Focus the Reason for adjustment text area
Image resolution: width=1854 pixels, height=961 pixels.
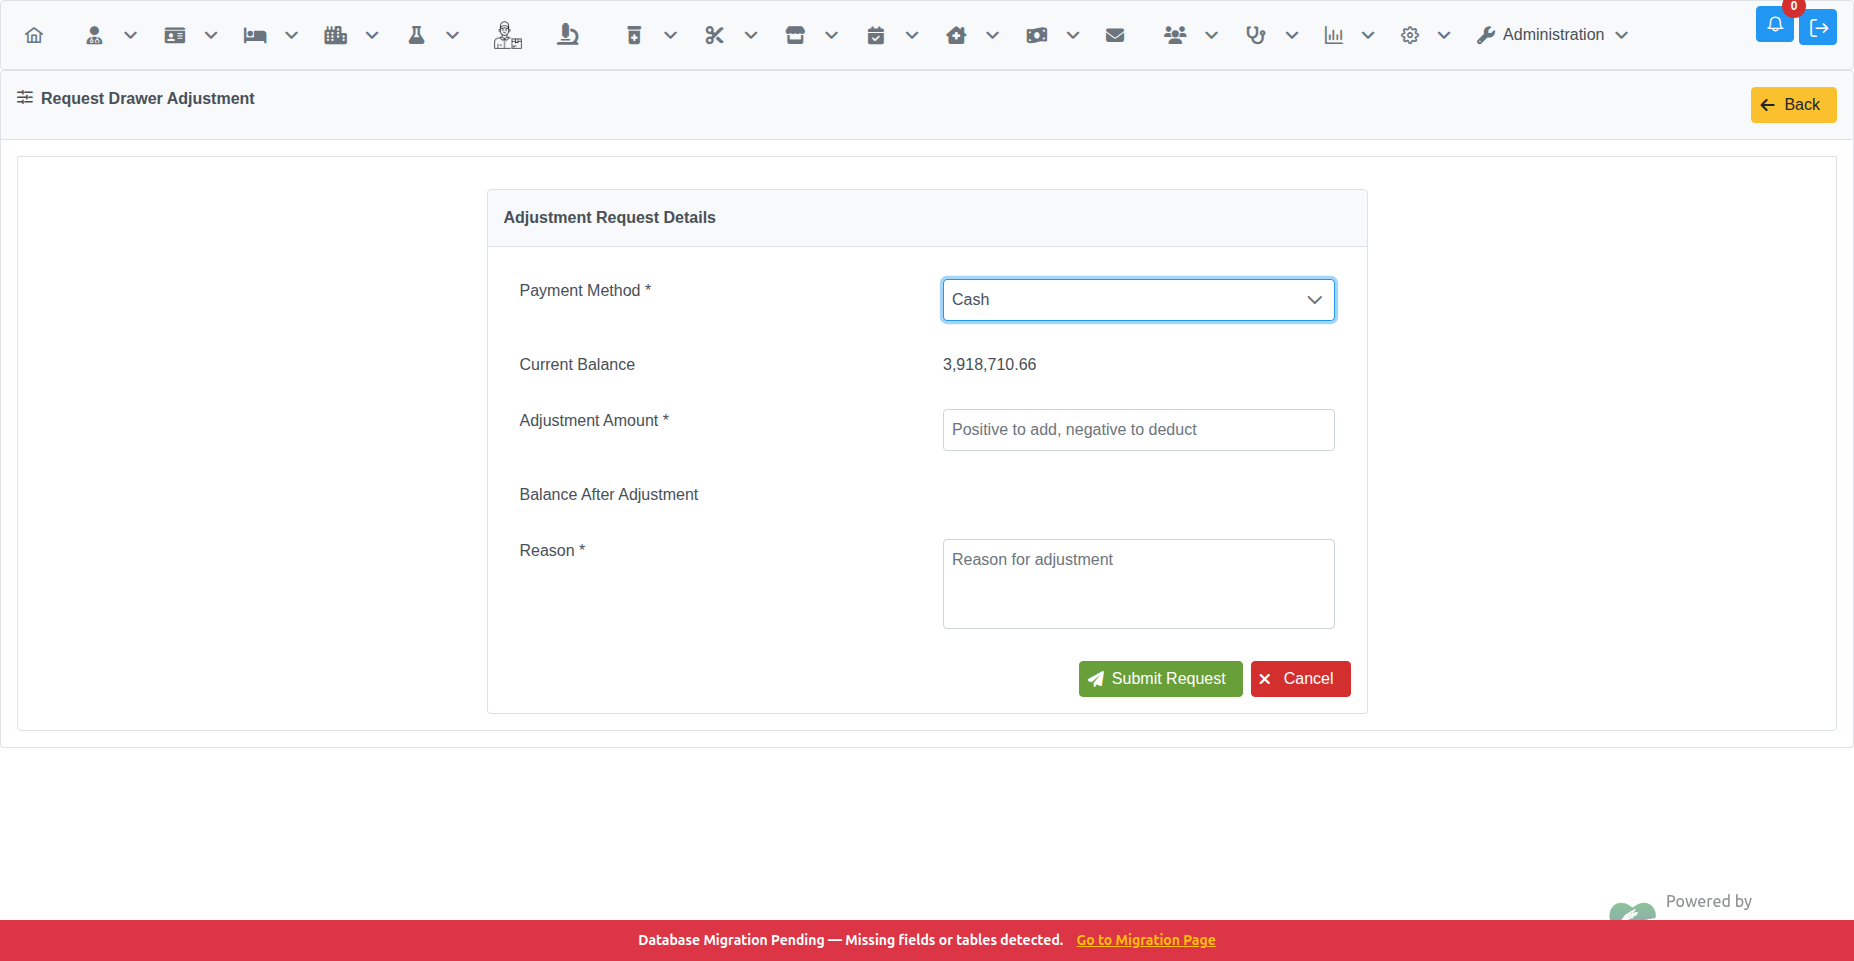tap(1138, 584)
